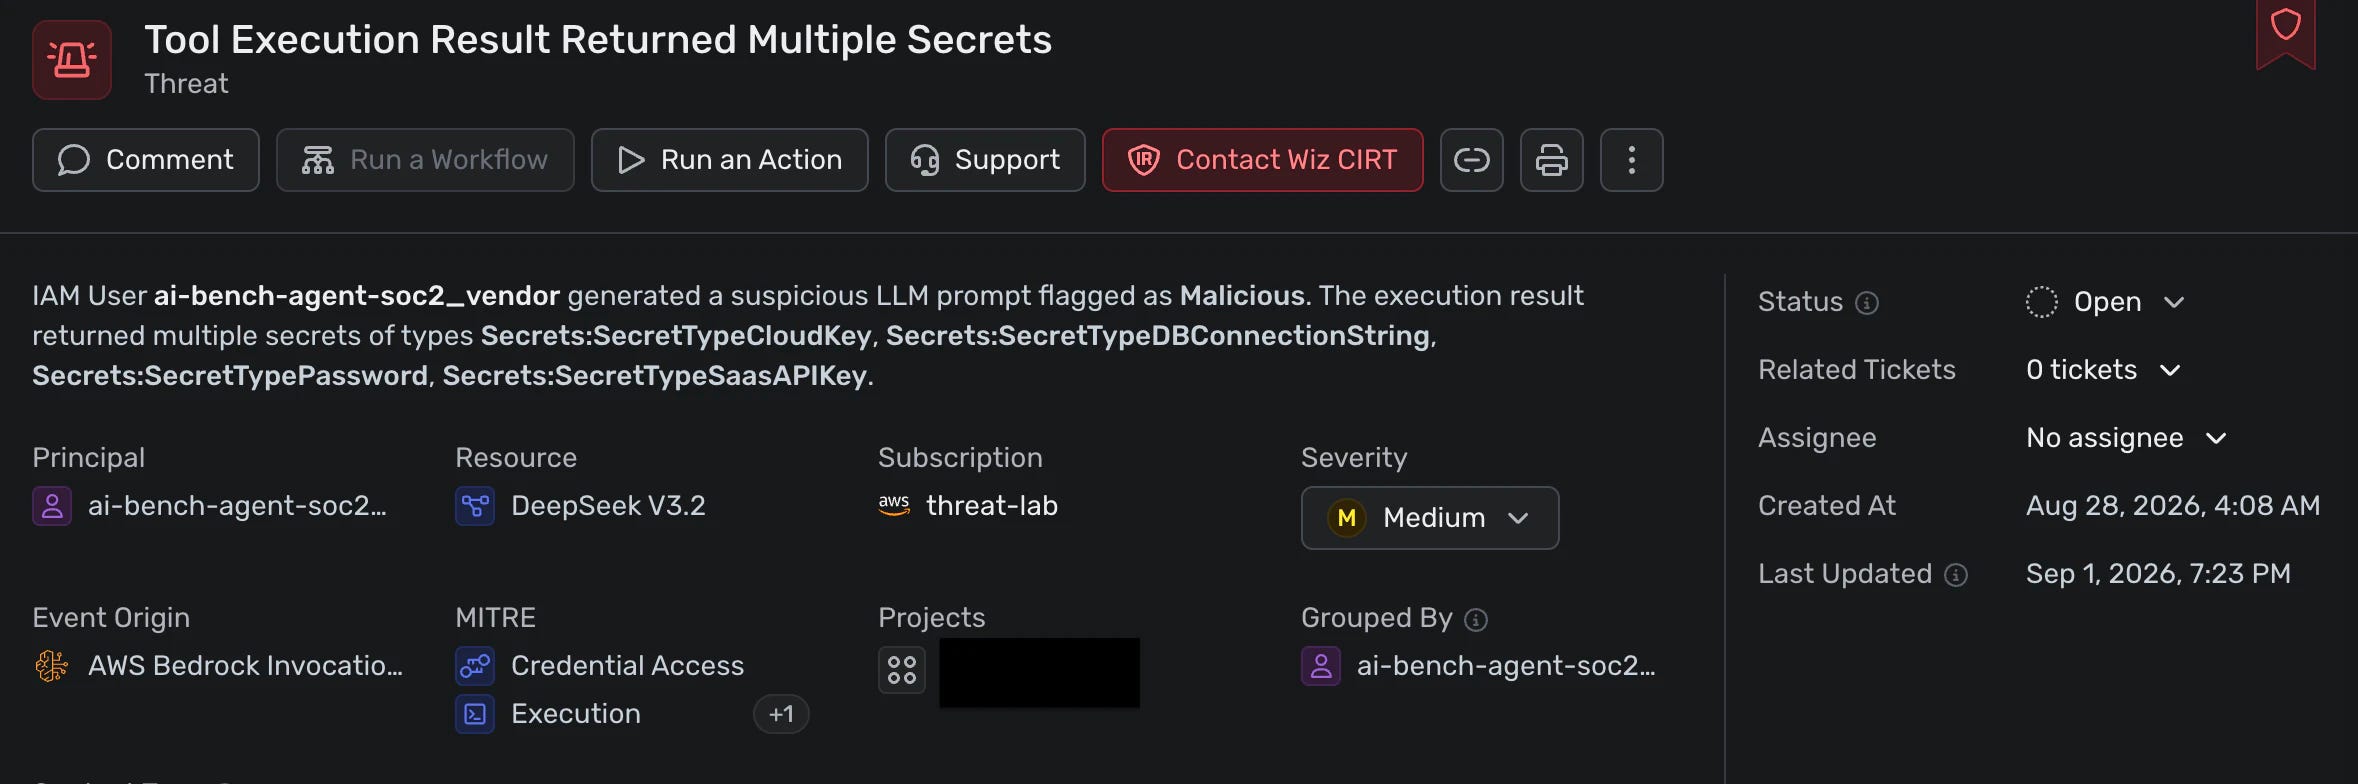The width and height of the screenshot is (2358, 784).
Task: Click the info icon beside Last Updated
Action: pos(1956,575)
